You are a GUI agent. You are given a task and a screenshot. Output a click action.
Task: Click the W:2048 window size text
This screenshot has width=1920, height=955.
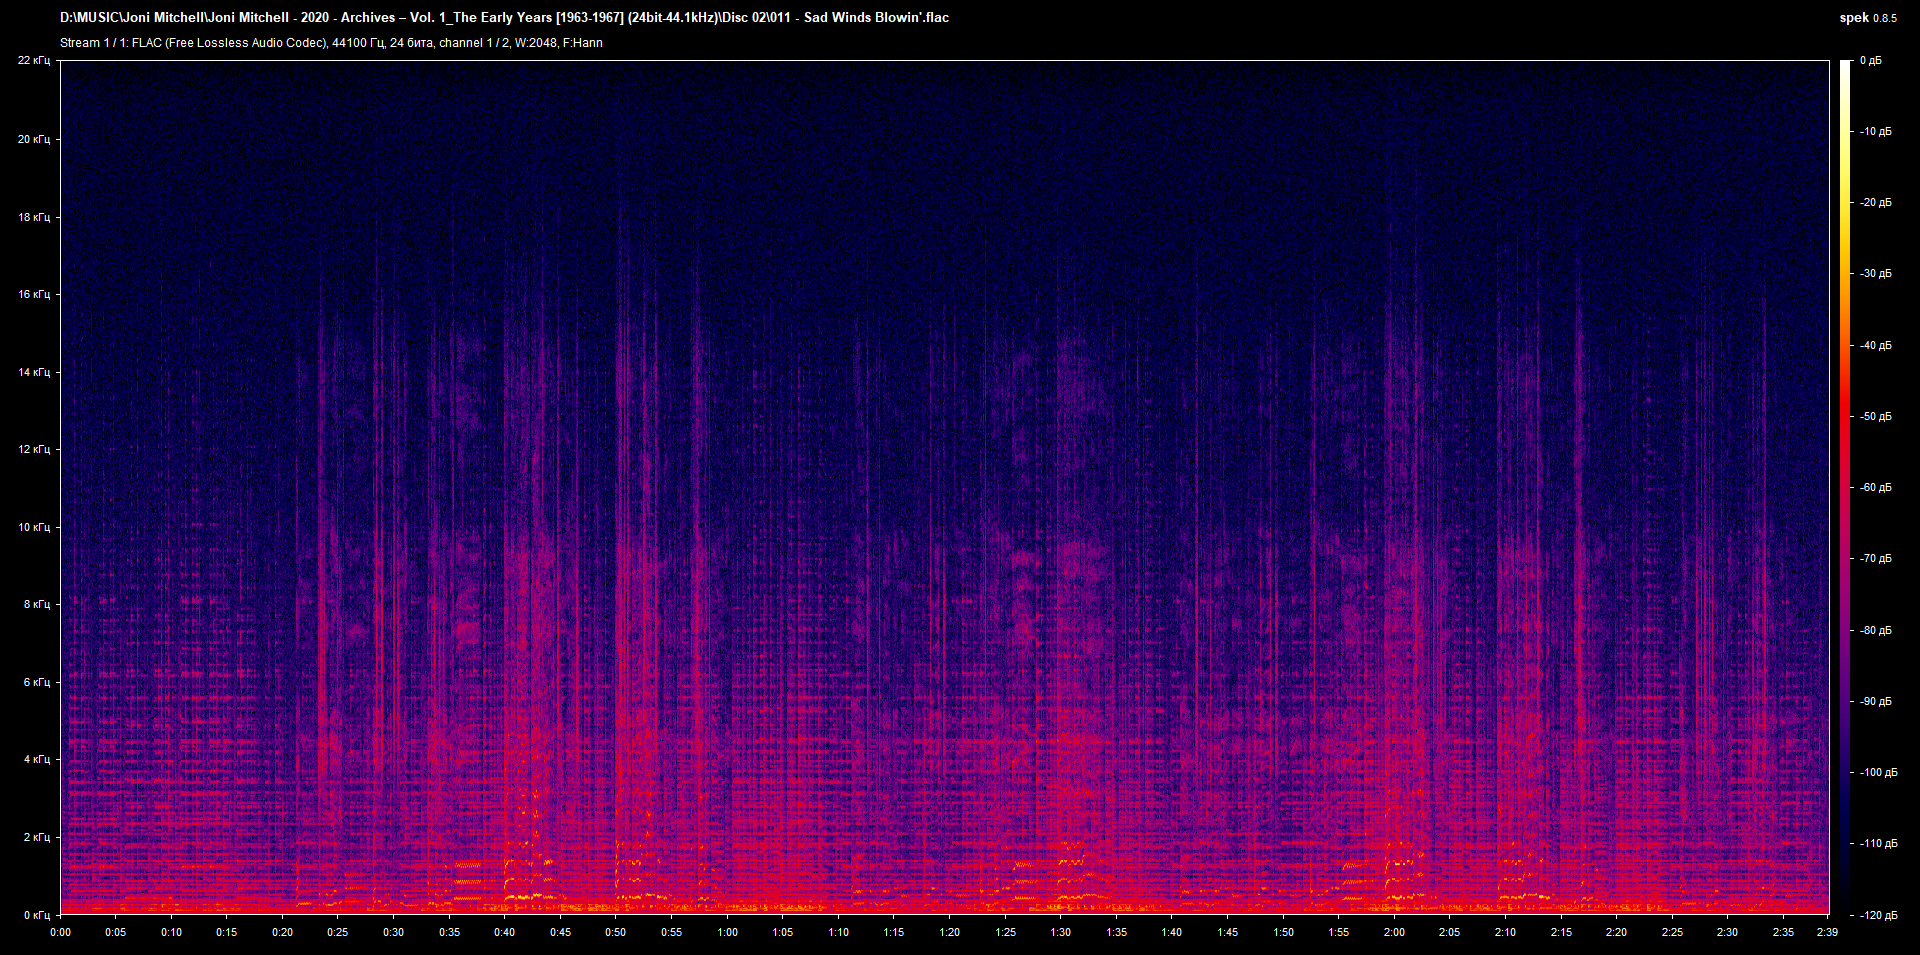[x=535, y=43]
